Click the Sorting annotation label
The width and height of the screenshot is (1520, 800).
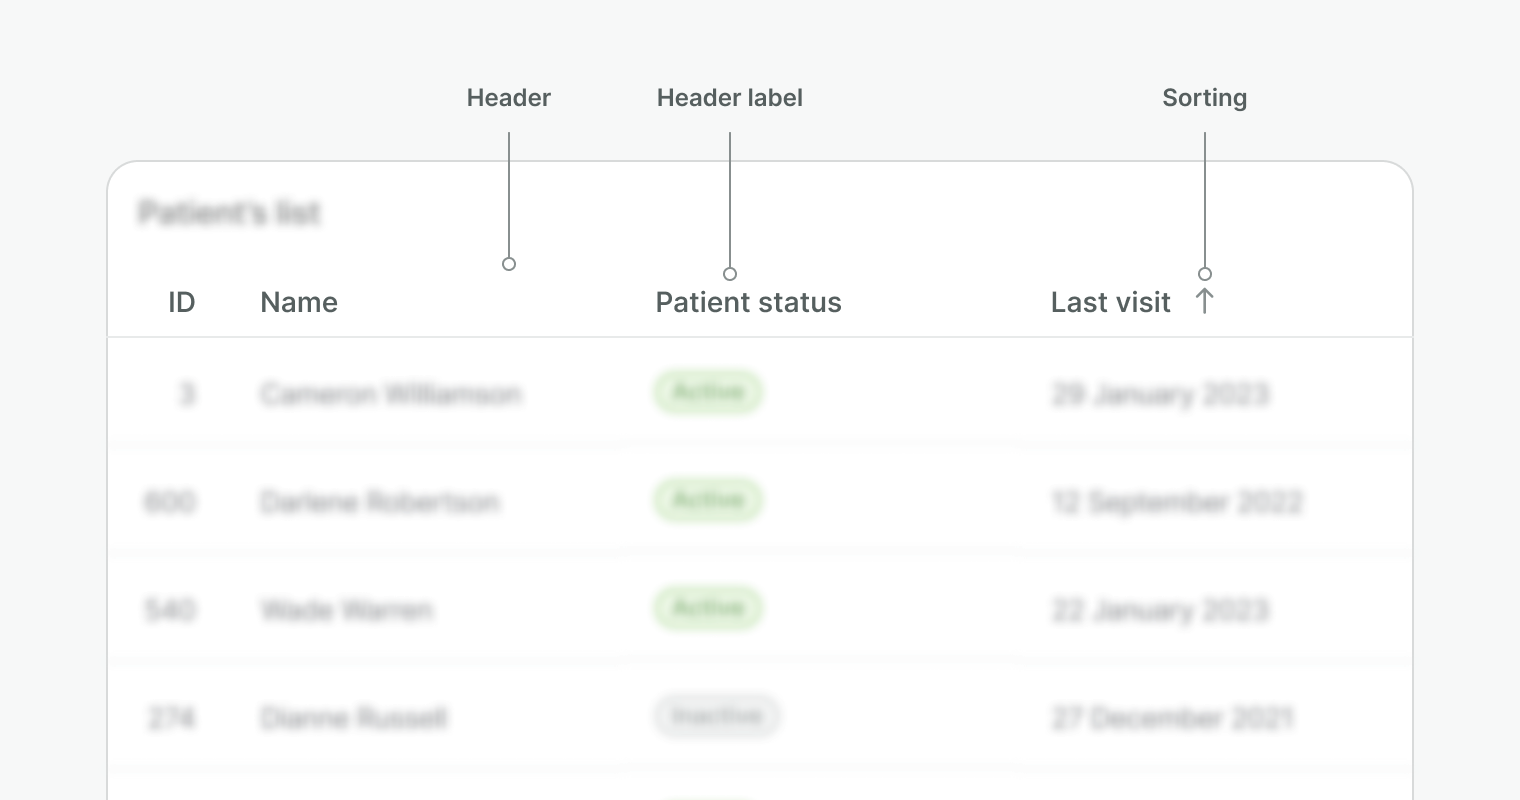(1204, 98)
